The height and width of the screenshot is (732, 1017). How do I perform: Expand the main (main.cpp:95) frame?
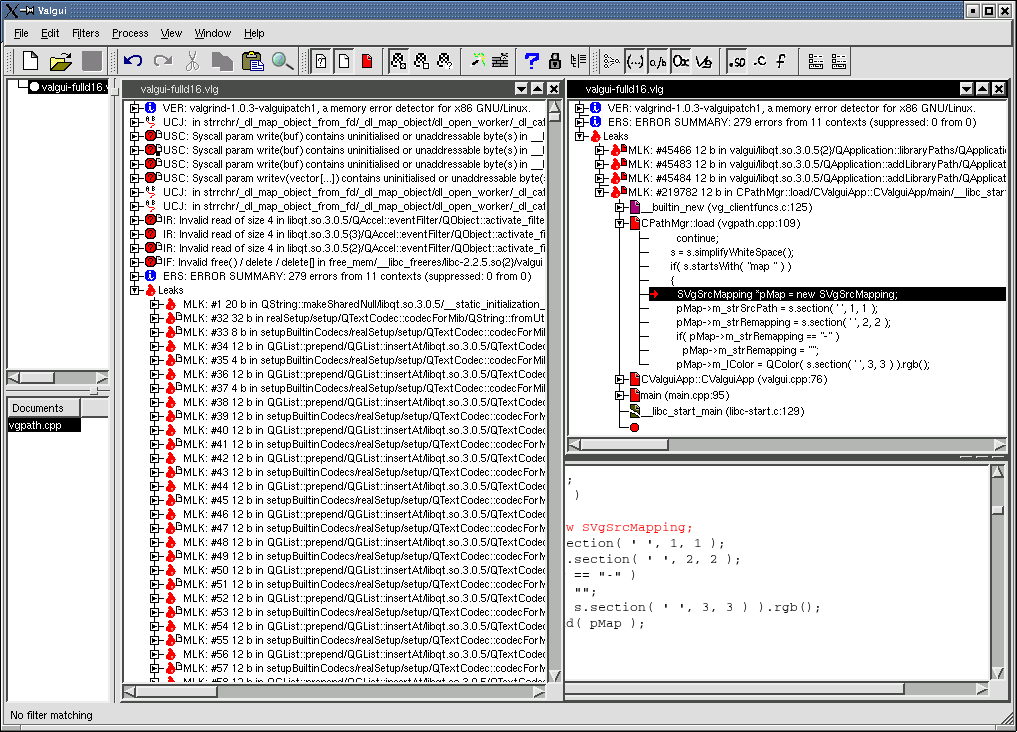[x=620, y=395]
